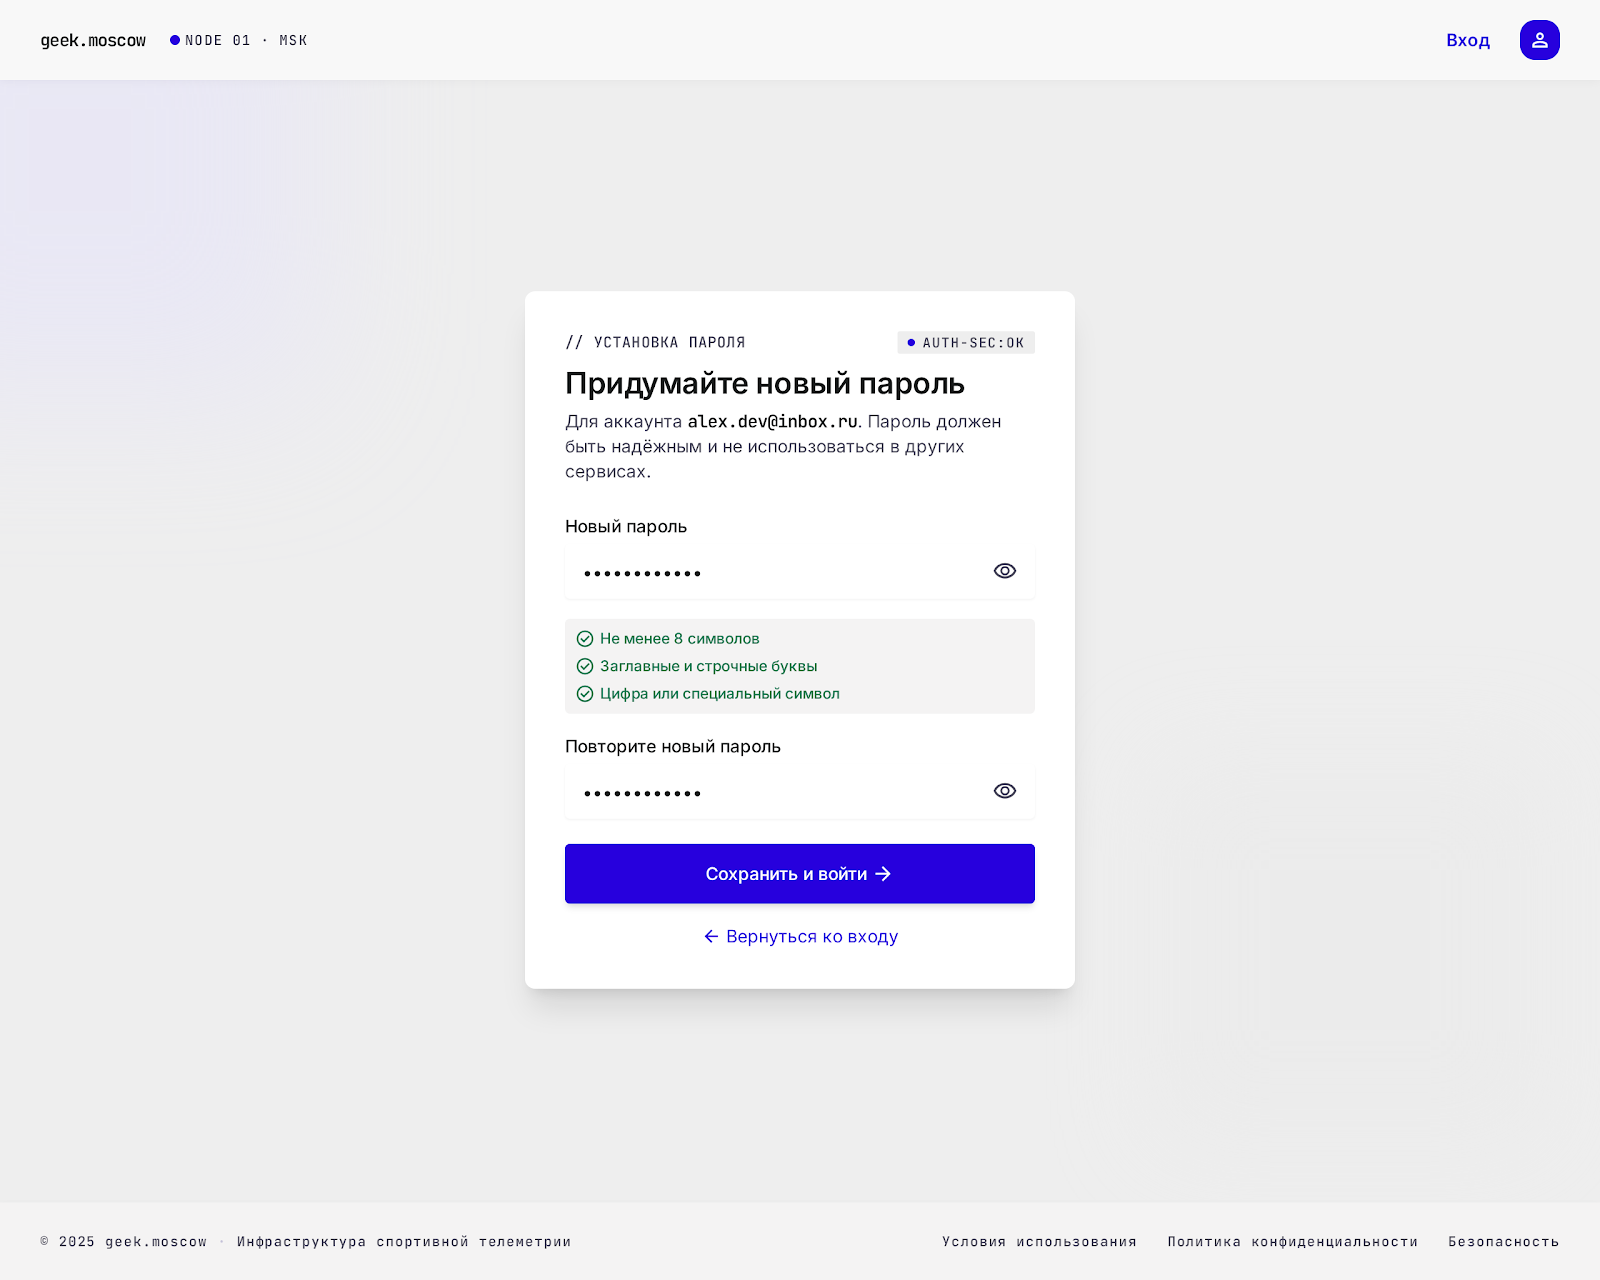Follow the Вернуться ко входу link
This screenshot has height=1280, width=1600.
(x=801, y=936)
